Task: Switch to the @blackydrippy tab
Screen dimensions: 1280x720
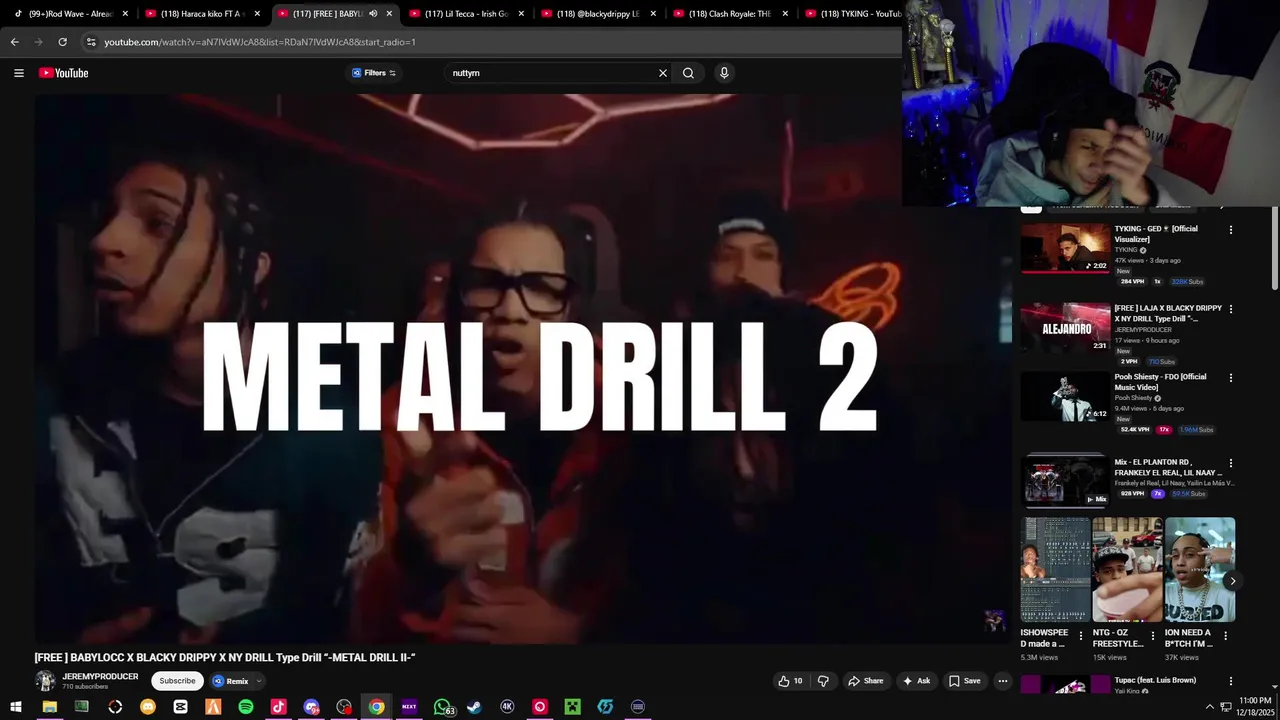Action: pyautogui.click(x=597, y=14)
